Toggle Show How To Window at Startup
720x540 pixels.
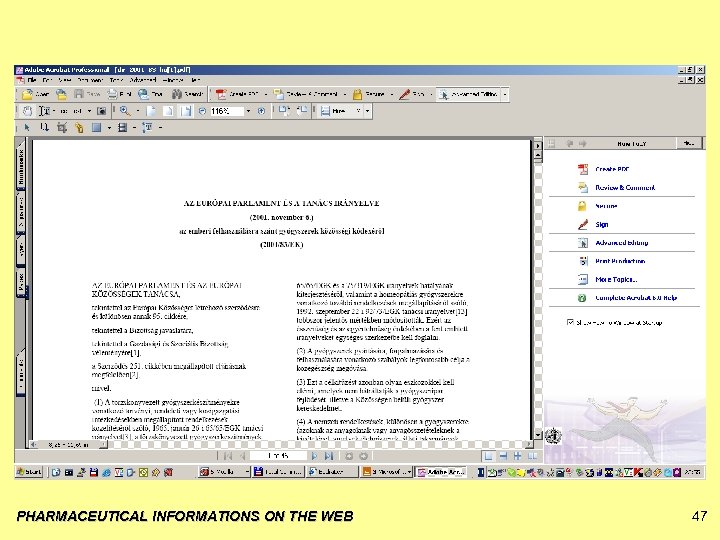click(x=570, y=322)
